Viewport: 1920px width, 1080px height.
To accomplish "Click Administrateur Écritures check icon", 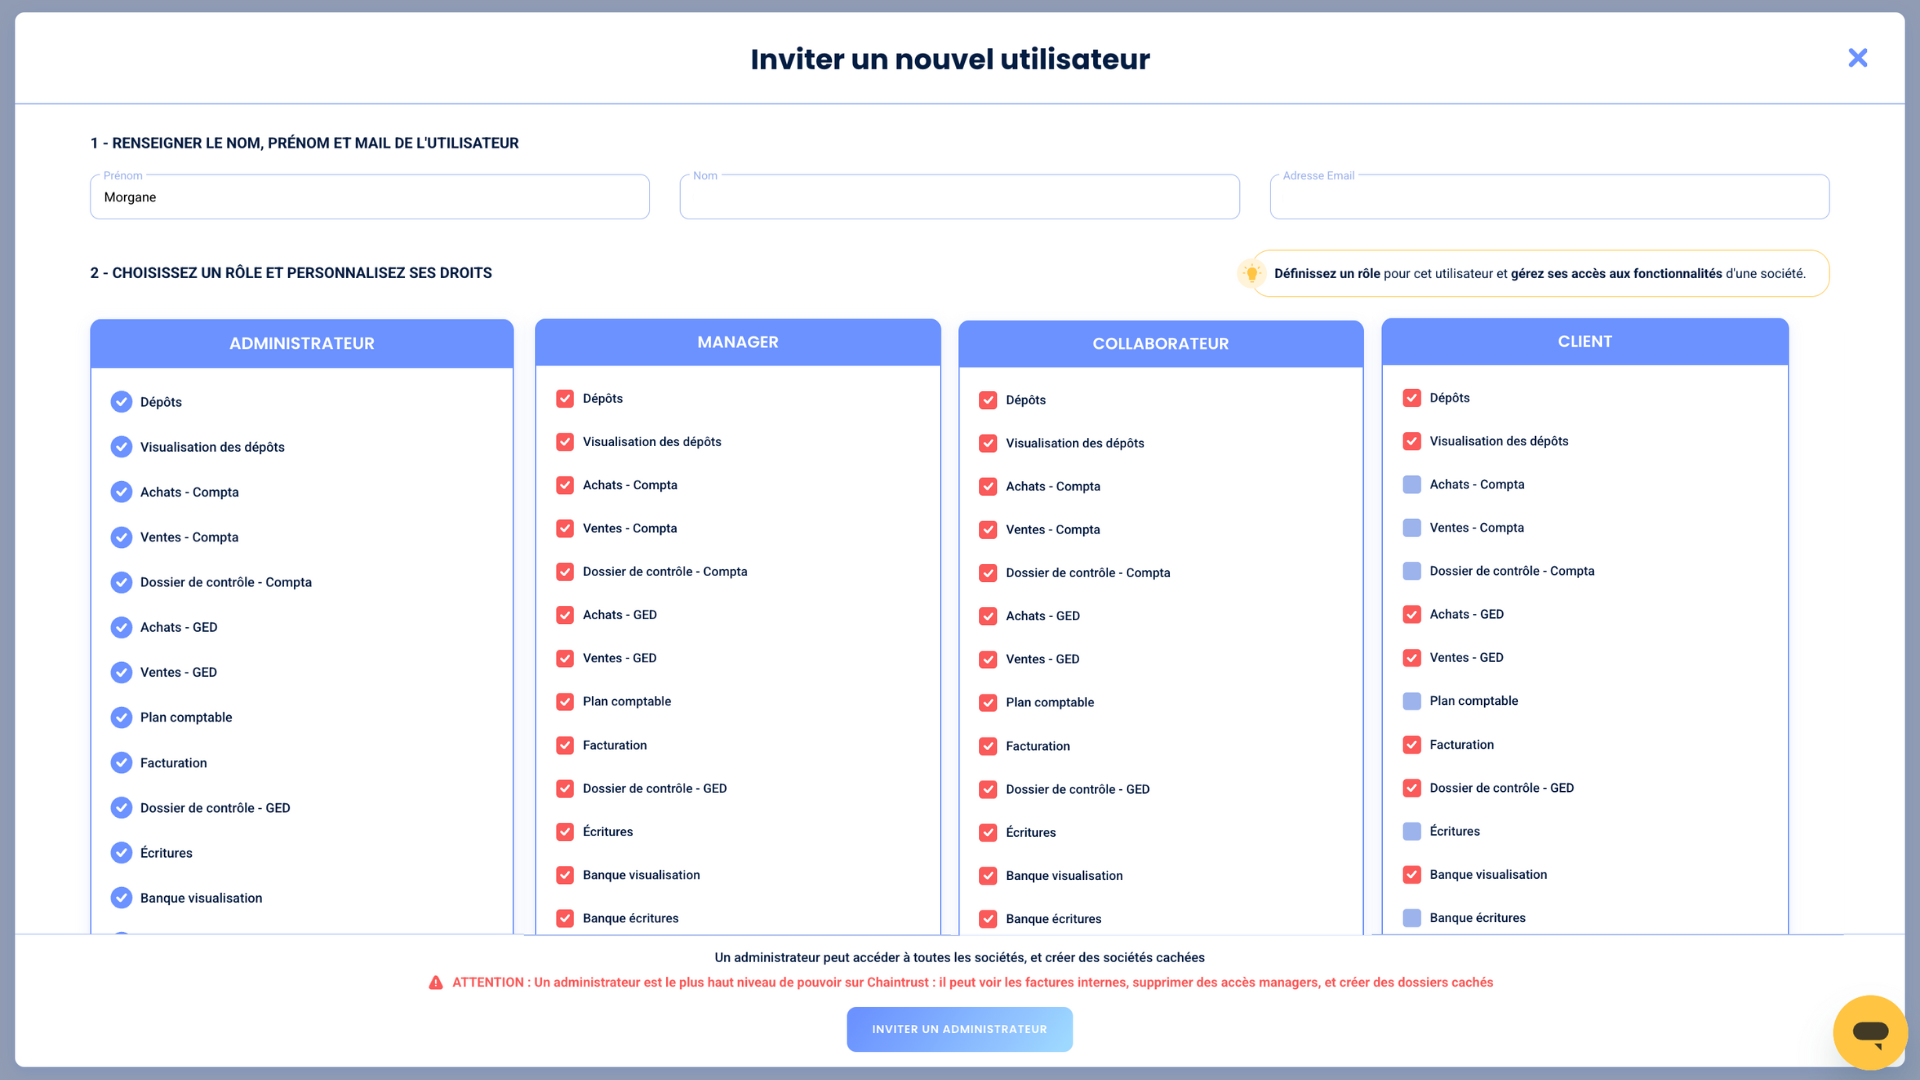I will 121,853.
